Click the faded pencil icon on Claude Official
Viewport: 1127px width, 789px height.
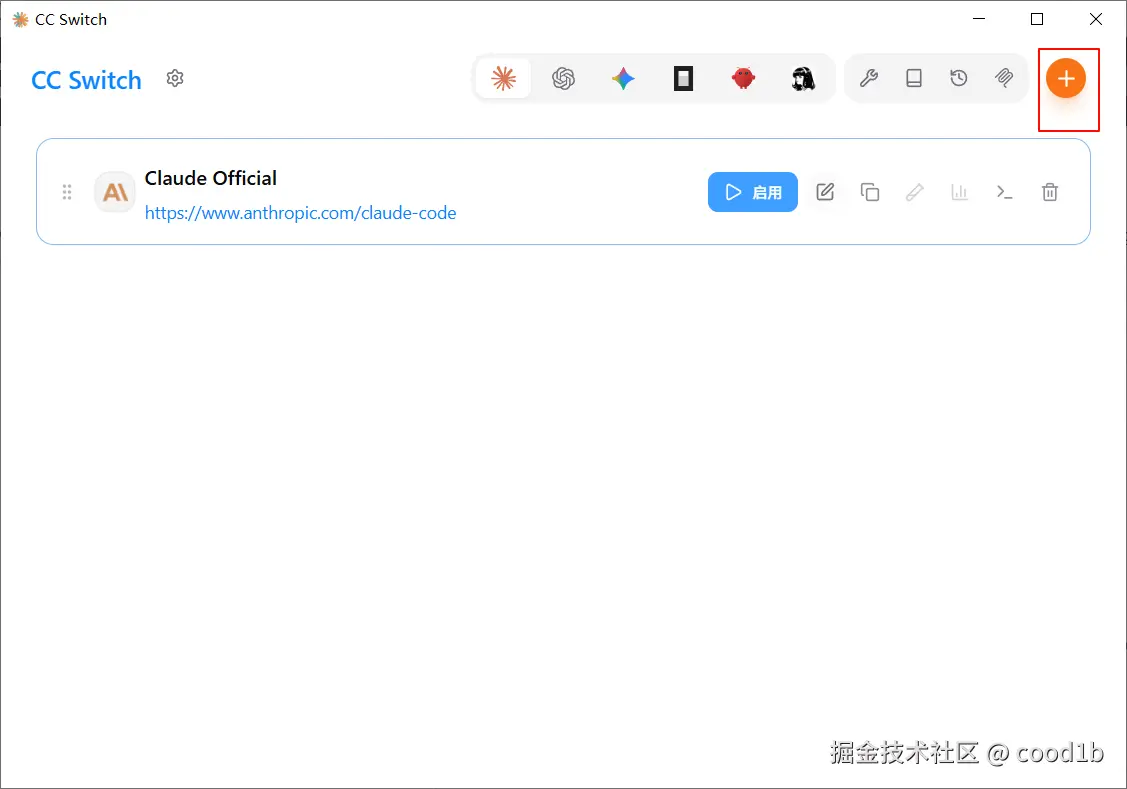(x=914, y=192)
